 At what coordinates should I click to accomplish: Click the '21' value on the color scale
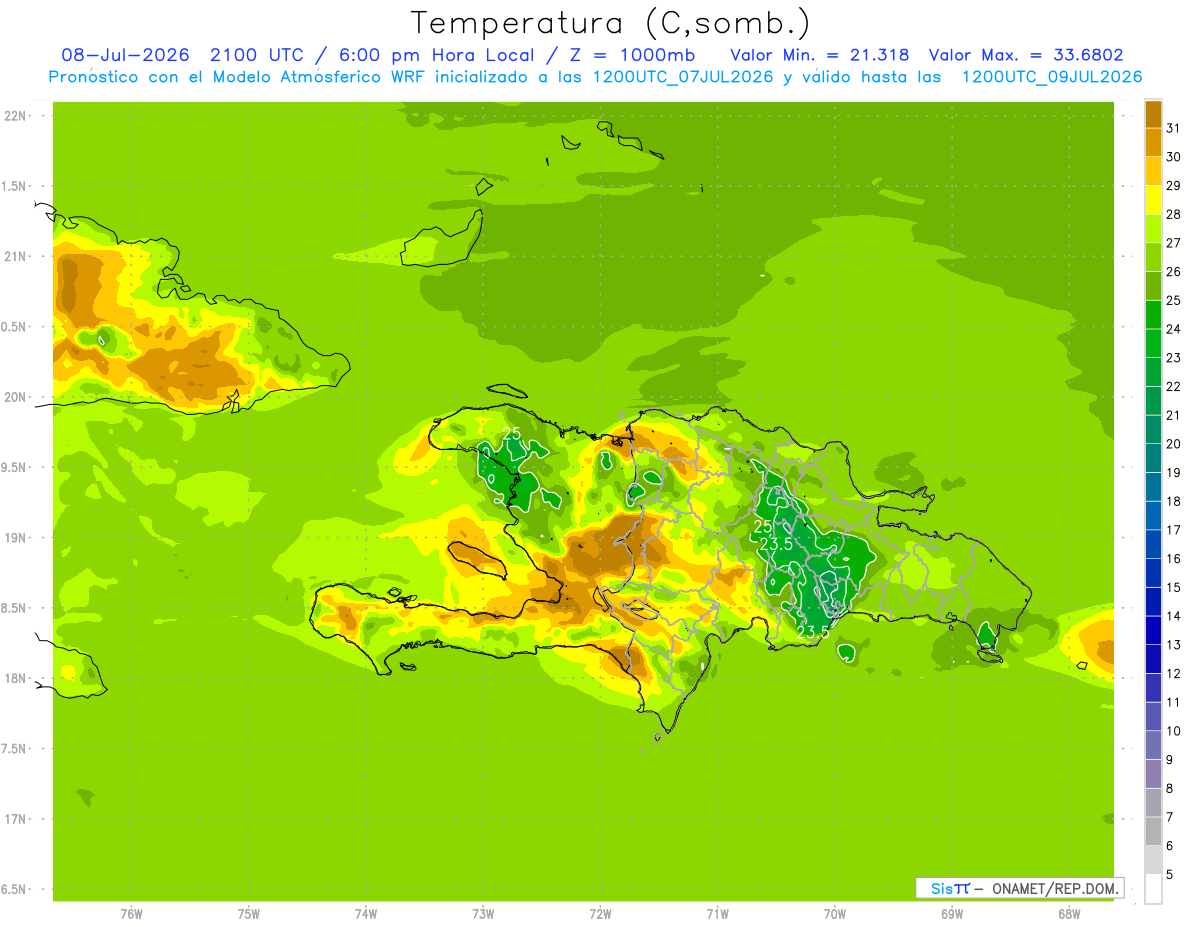point(1174,415)
